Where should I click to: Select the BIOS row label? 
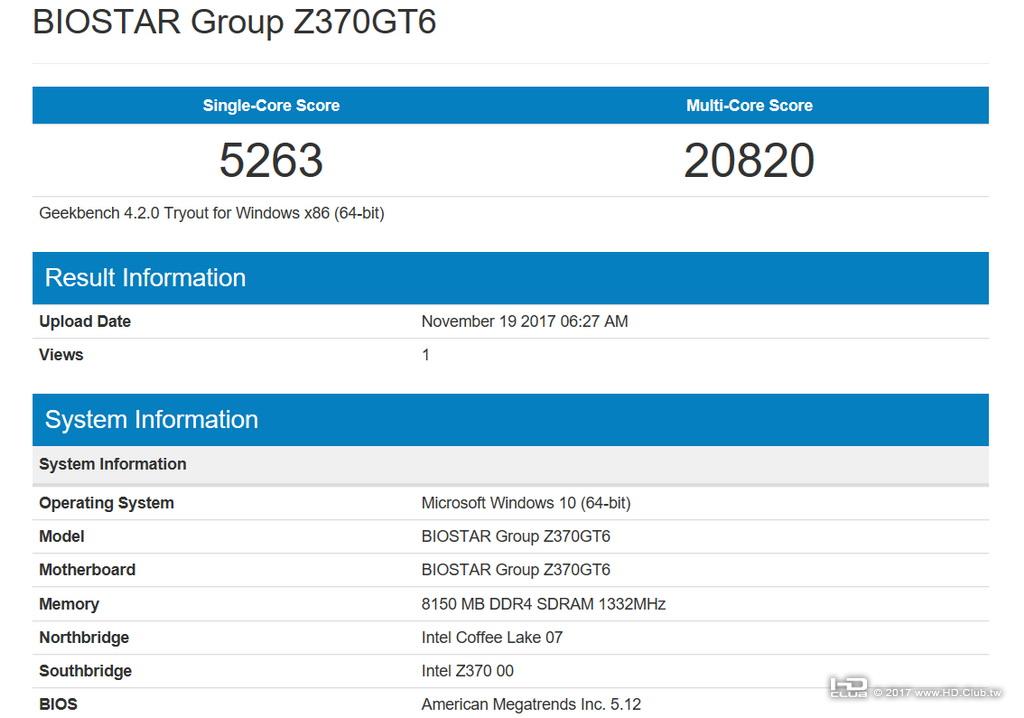tap(58, 704)
